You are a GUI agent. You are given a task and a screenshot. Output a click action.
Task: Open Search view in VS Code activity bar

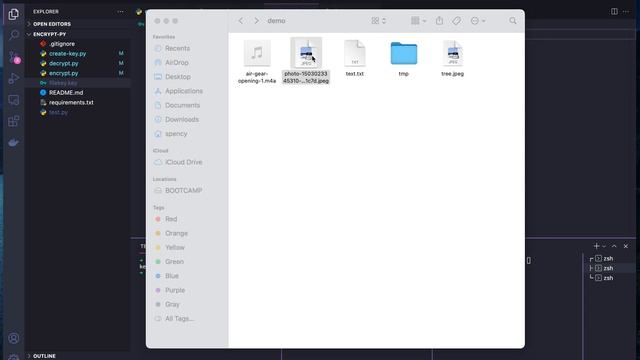[13, 35]
